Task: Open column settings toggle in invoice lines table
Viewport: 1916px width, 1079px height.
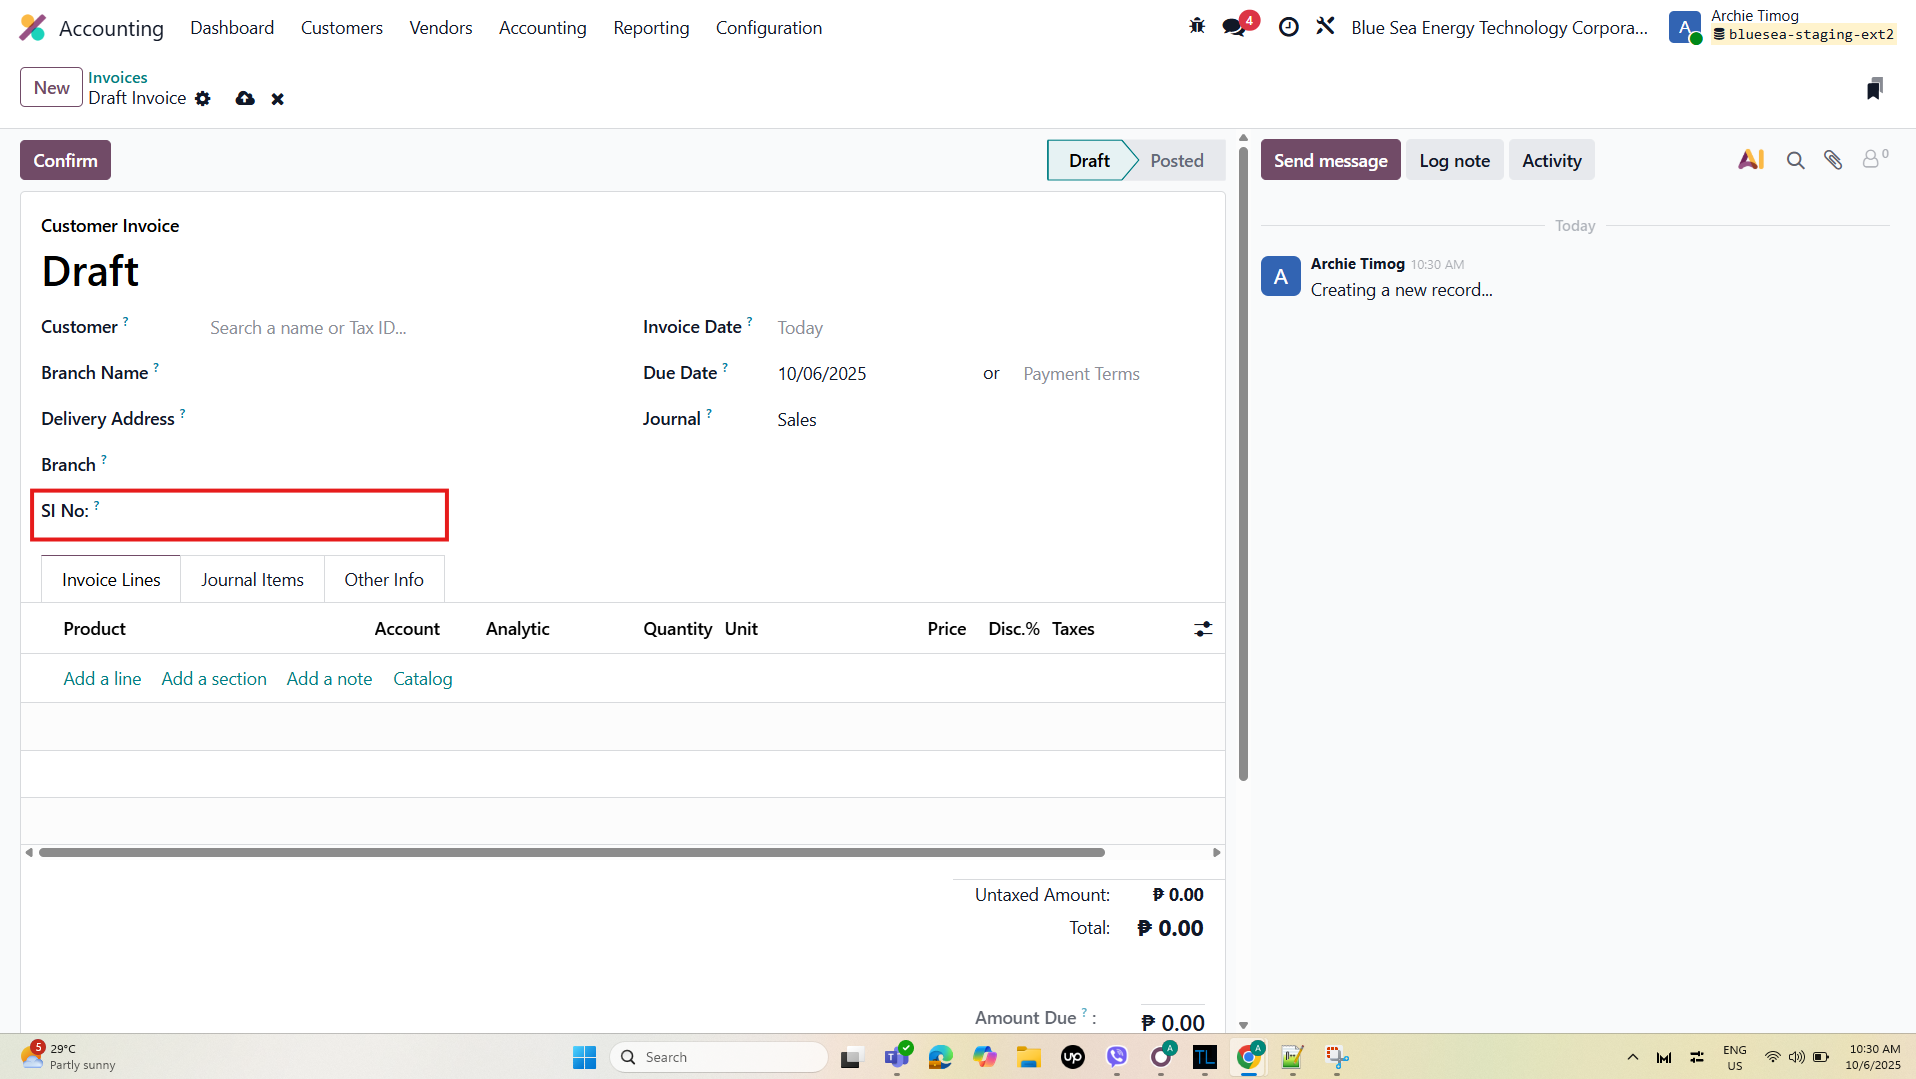Action: pyautogui.click(x=1203, y=629)
